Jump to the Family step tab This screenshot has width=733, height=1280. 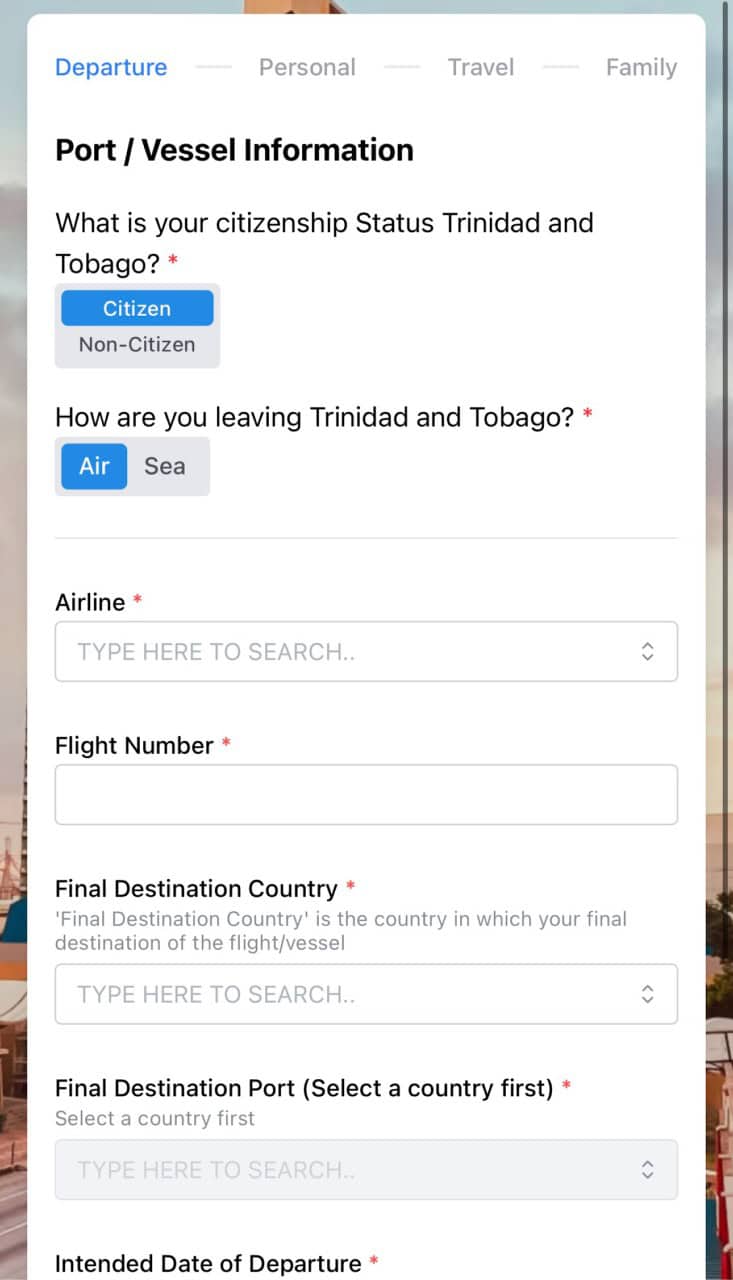click(641, 67)
